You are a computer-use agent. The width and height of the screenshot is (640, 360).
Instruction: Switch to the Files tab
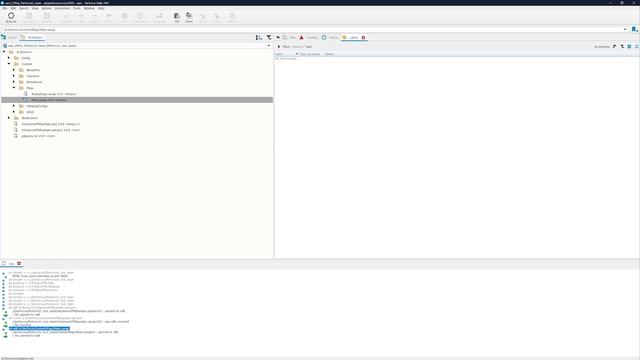pyautogui.click(x=289, y=38)
